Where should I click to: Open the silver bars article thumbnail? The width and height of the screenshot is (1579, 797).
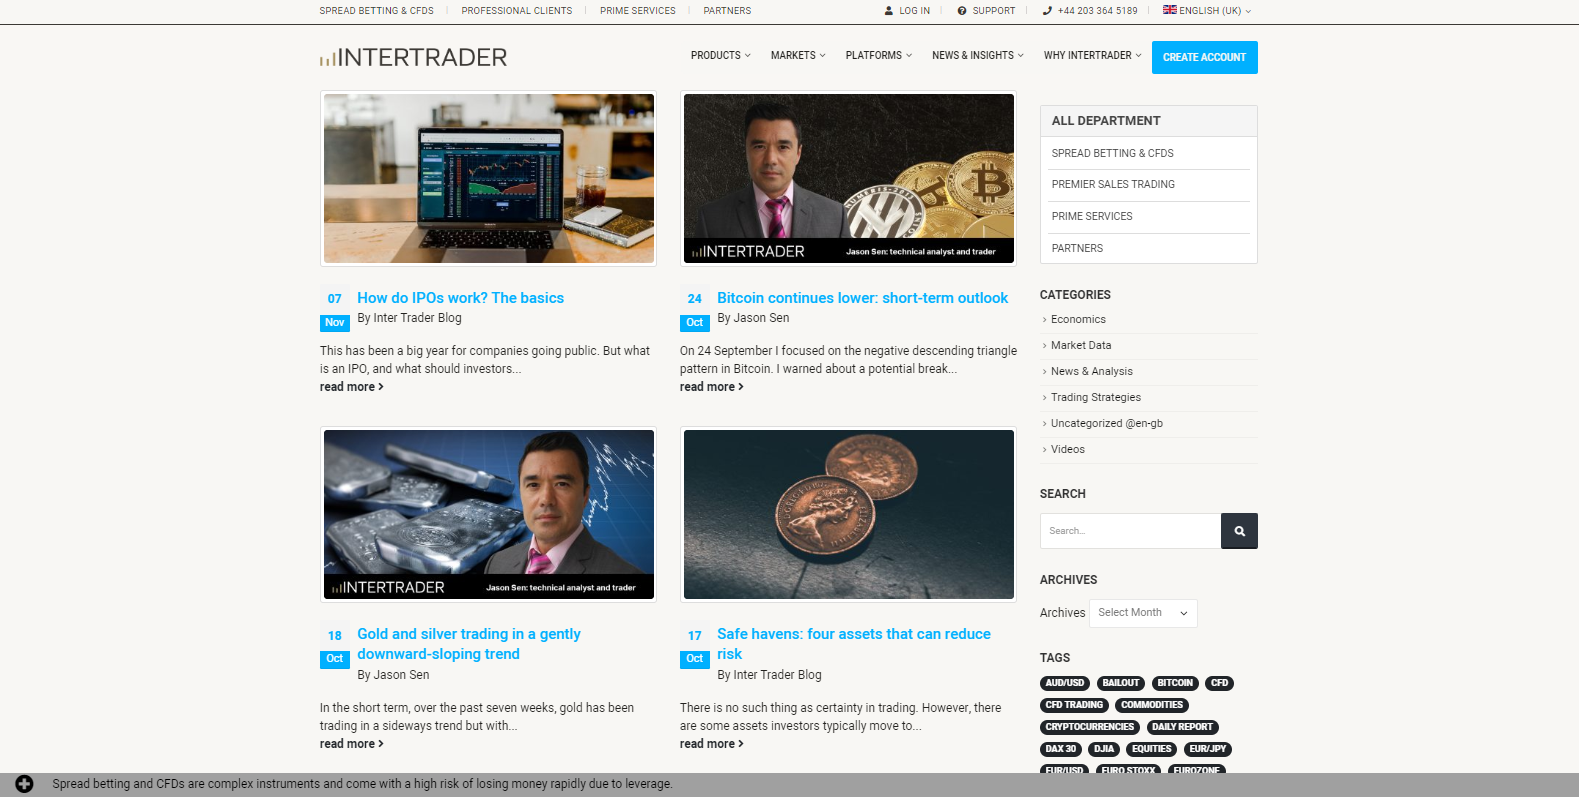pyautogui.click(x=489, y=515)
